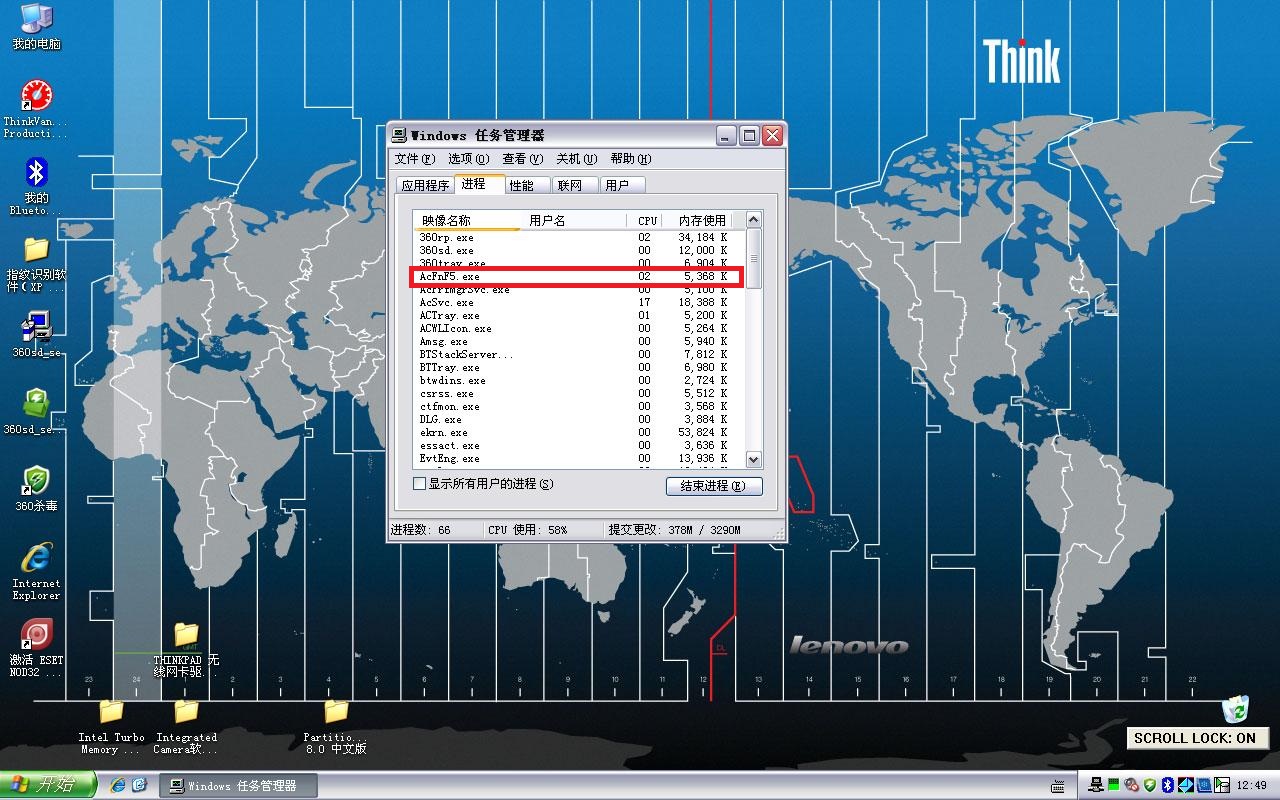Click the 开始 Start button
Screen dimensions: 1280x800
pos(45,785)
